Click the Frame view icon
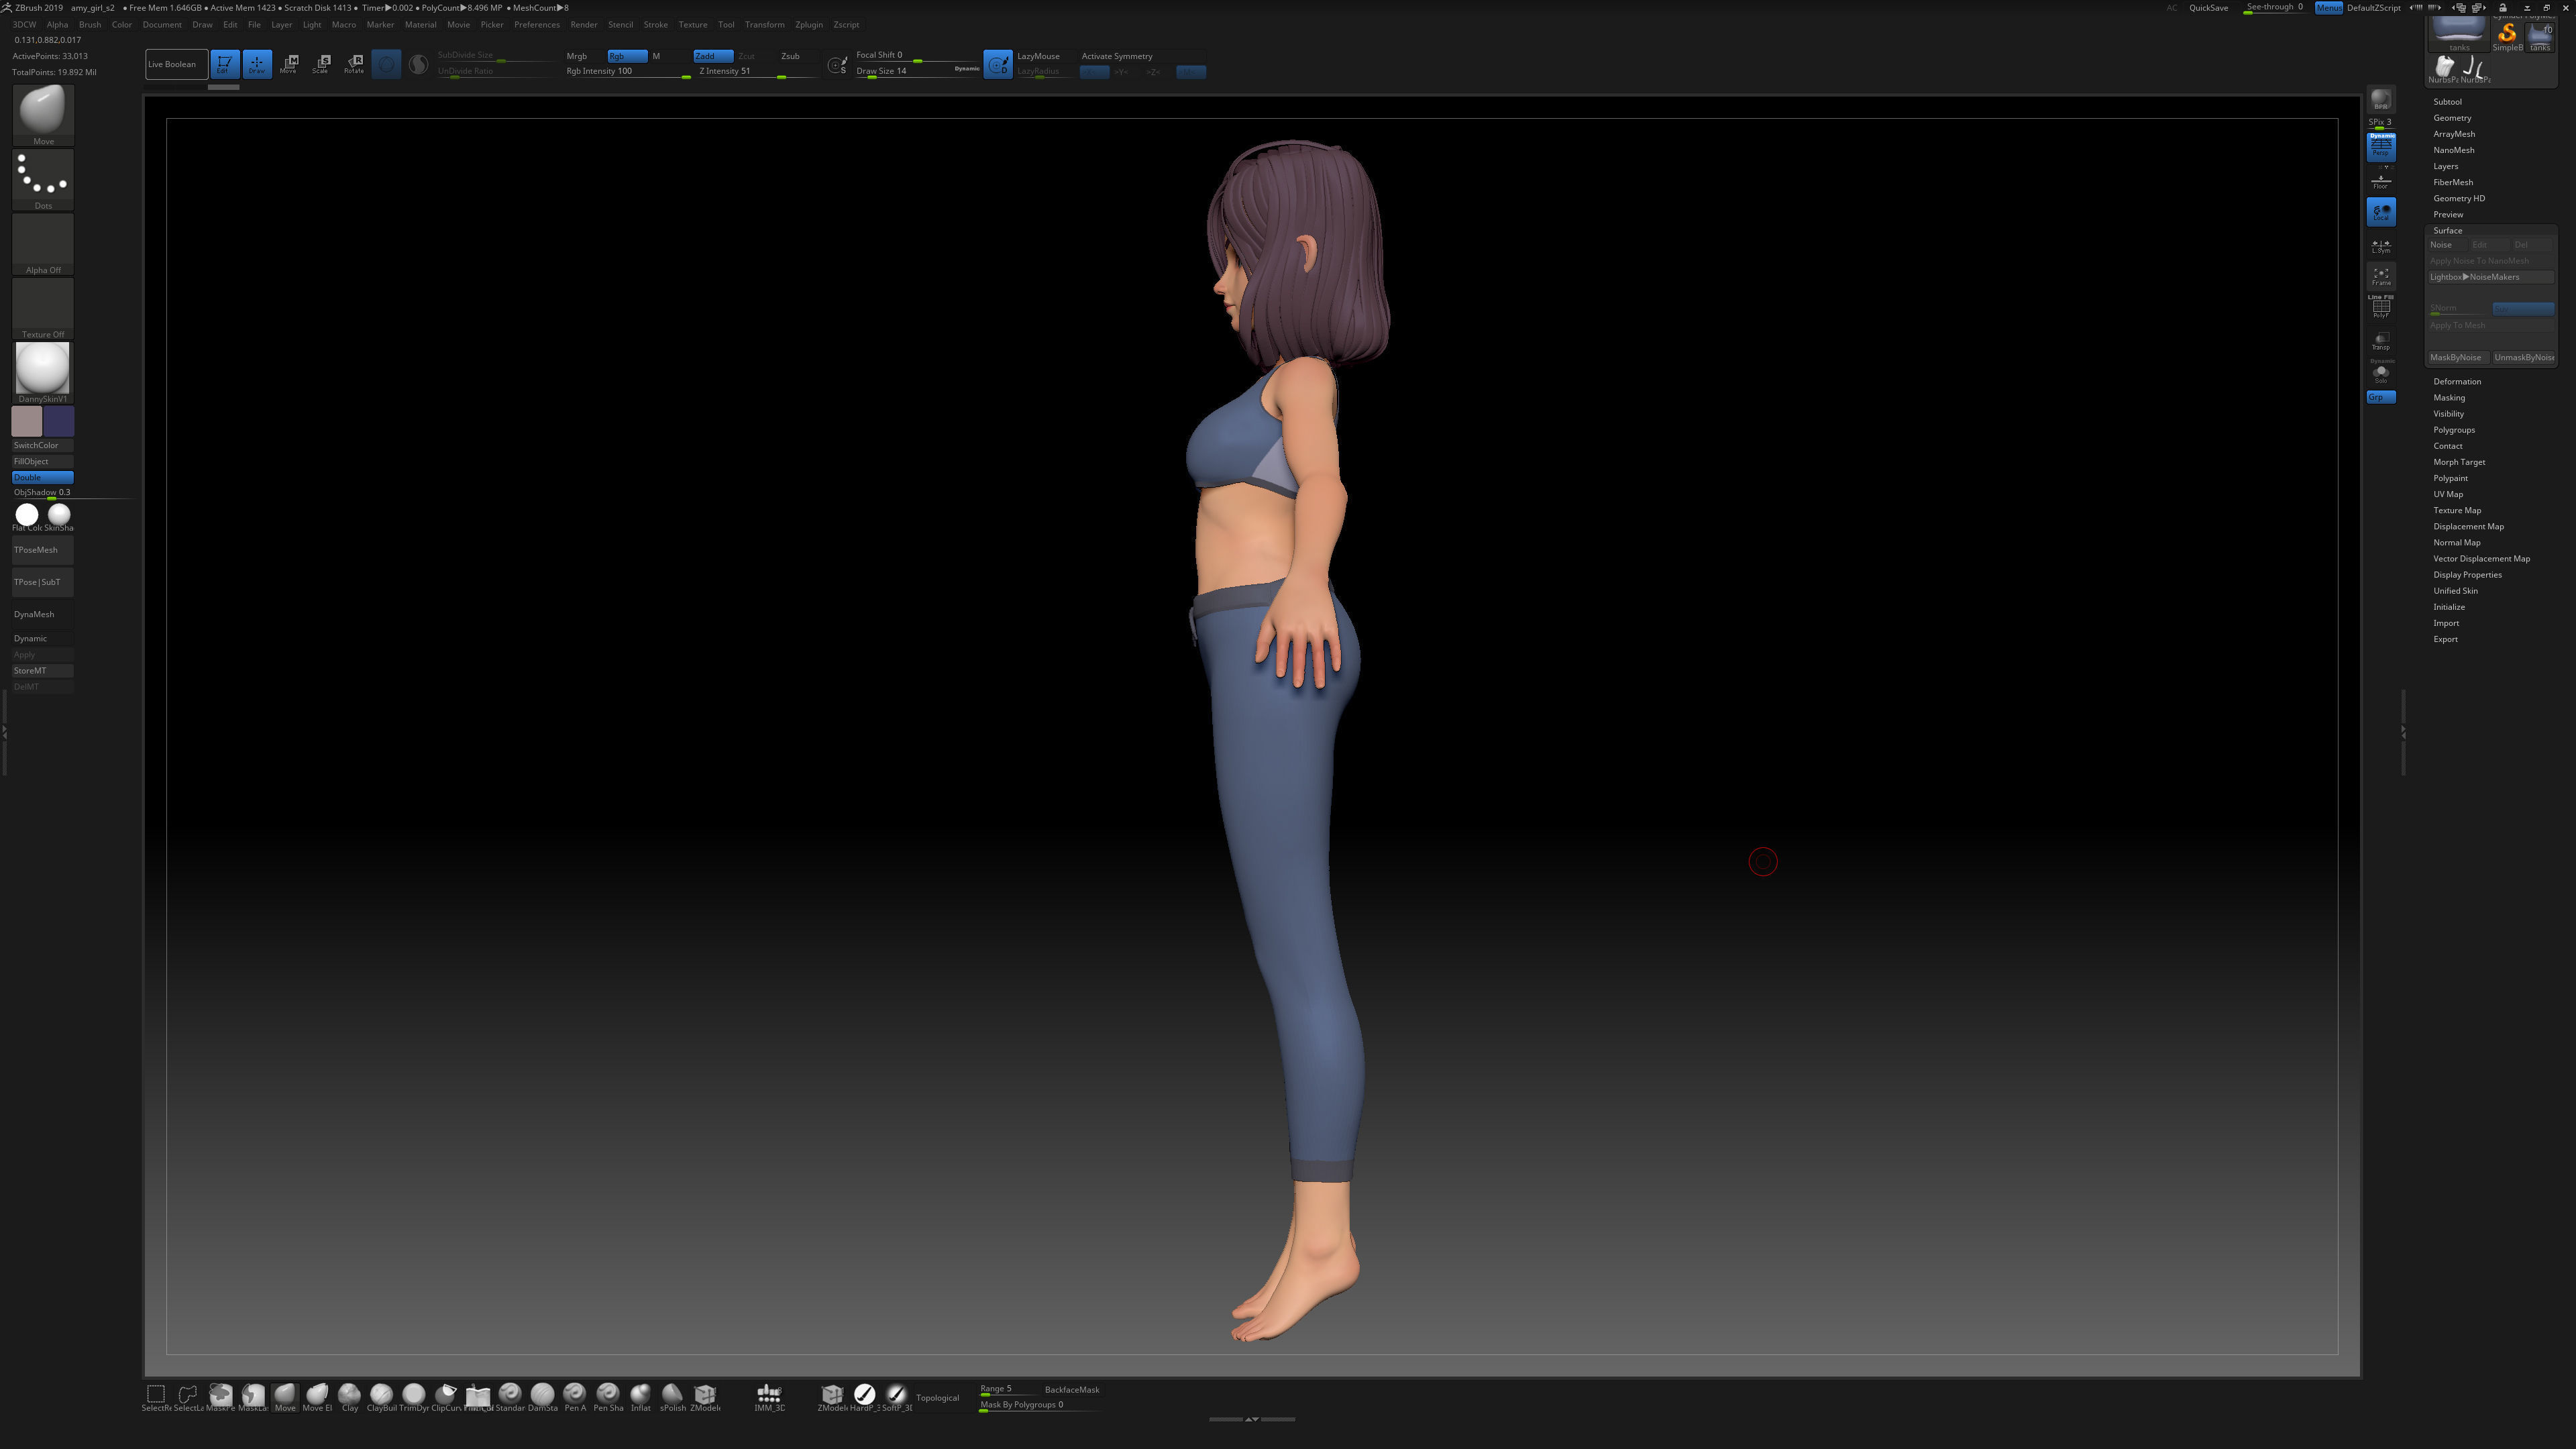 point(2380,276)
